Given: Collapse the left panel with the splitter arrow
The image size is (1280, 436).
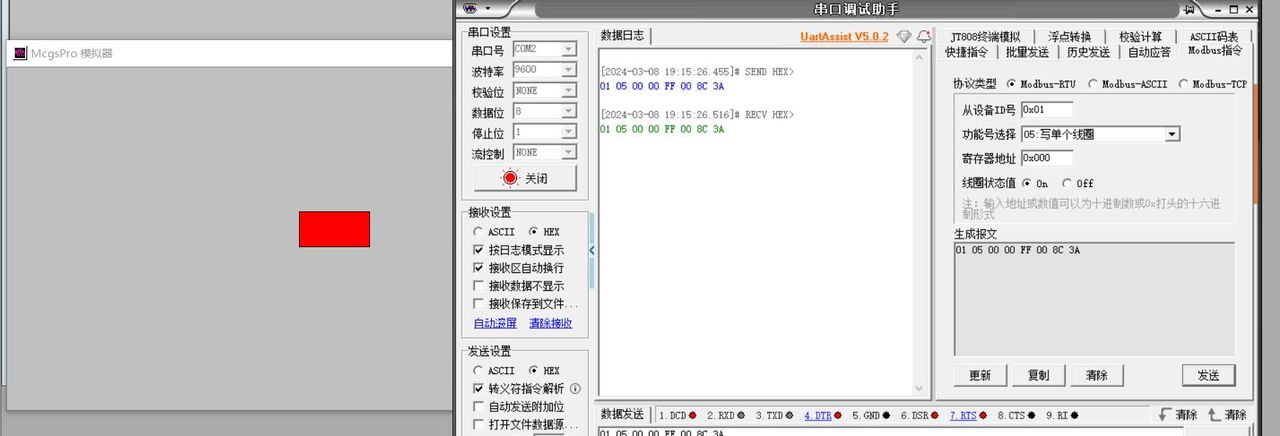Looking at the screenshot, I should [591, 249].
